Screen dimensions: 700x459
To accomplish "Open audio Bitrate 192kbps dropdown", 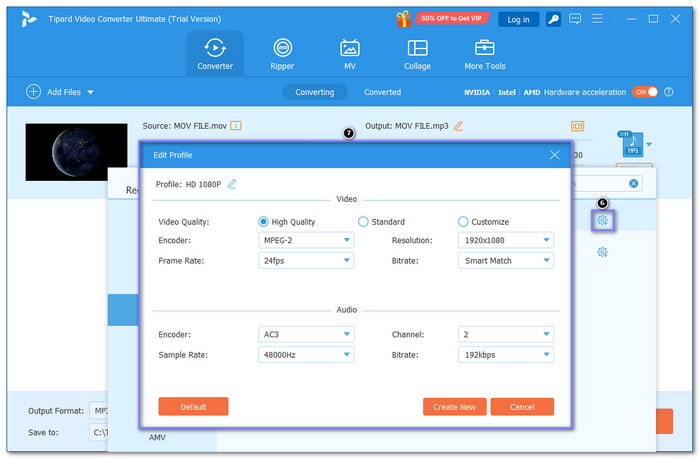I will 506,355.
